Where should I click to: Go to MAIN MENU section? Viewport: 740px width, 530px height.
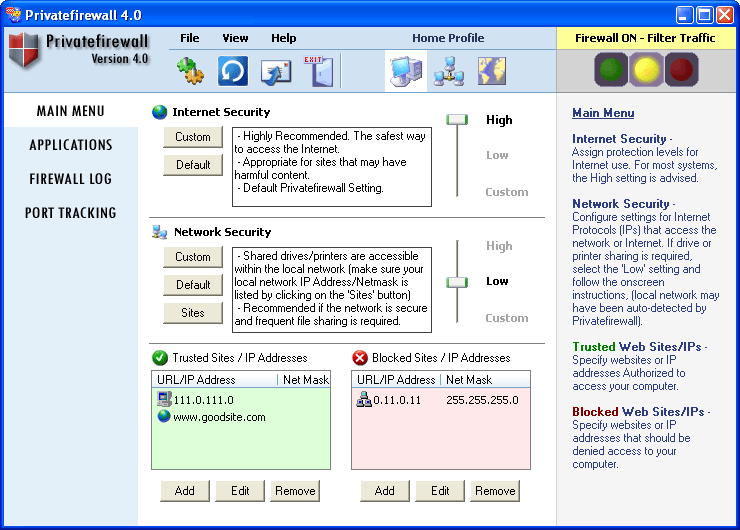(71, 111)
